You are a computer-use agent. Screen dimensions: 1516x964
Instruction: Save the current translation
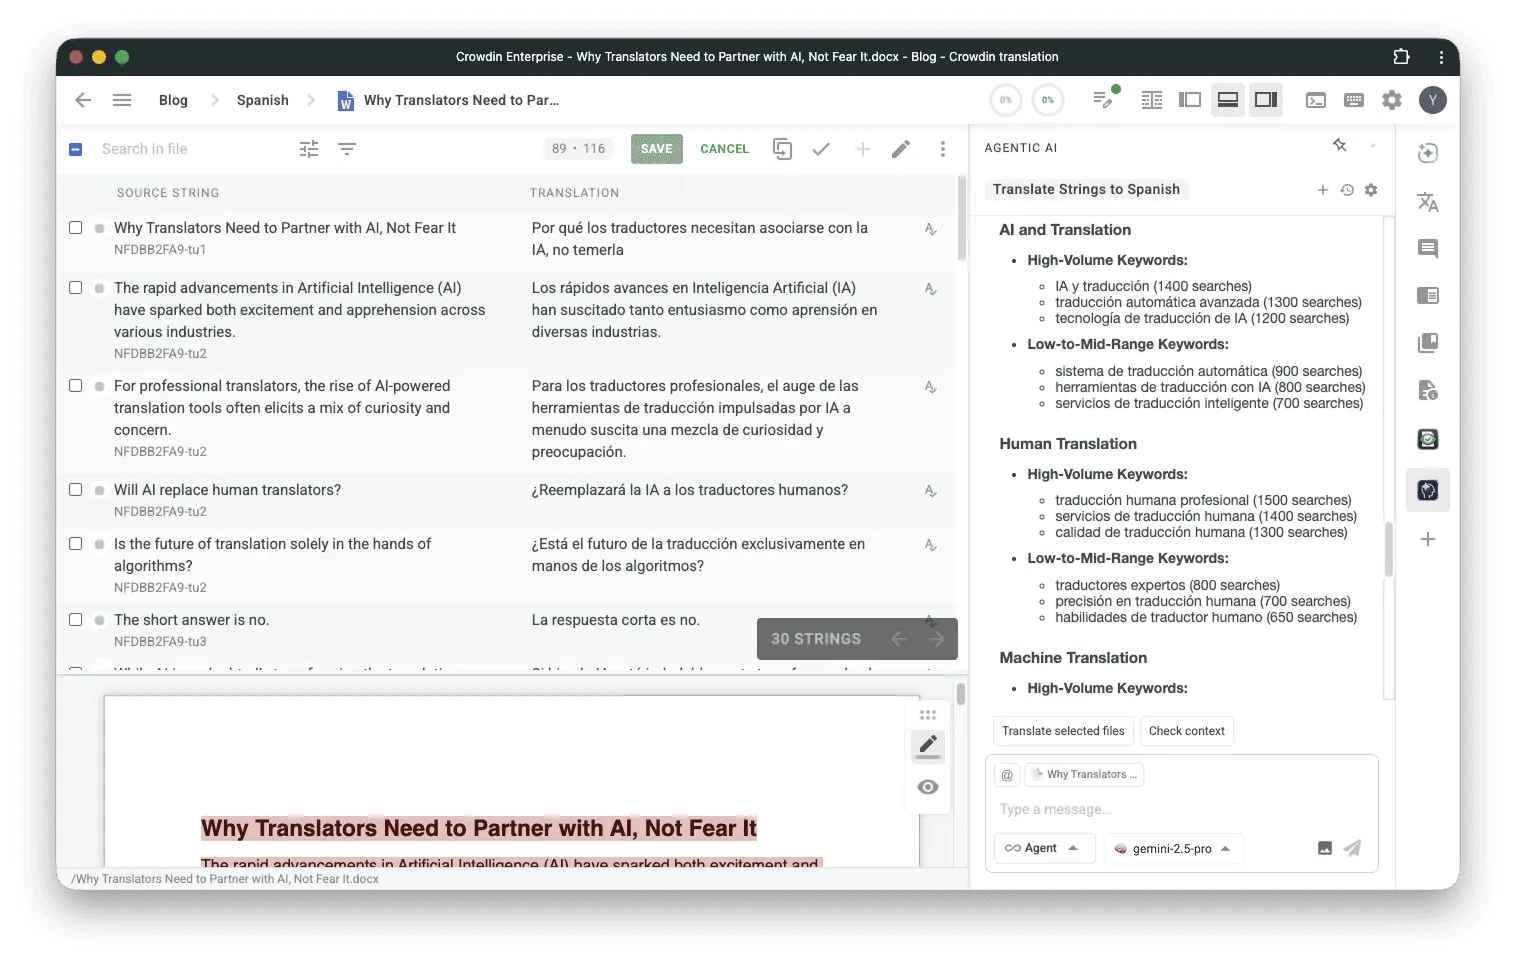pyautogui.click(x=656, y=148)
